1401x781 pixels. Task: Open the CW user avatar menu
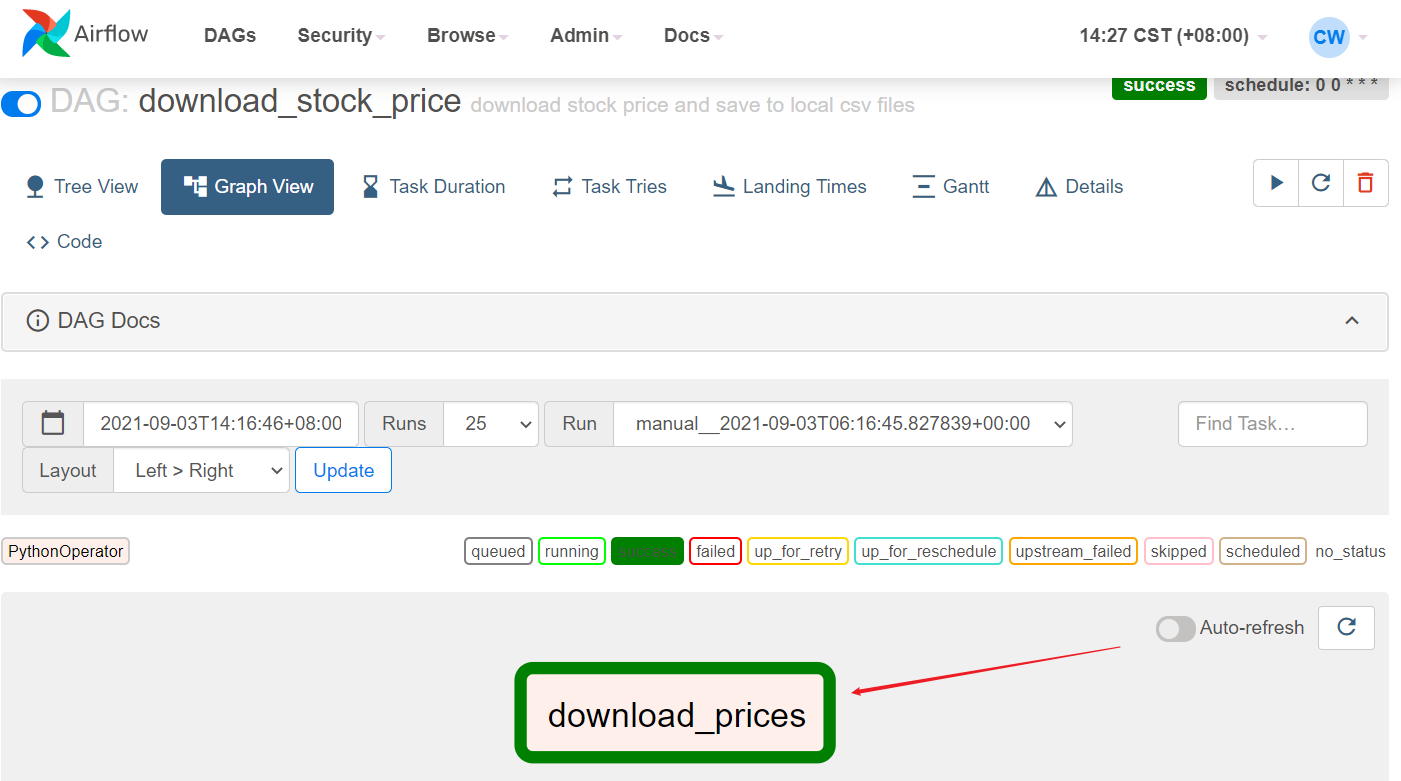coord(1329,37)
